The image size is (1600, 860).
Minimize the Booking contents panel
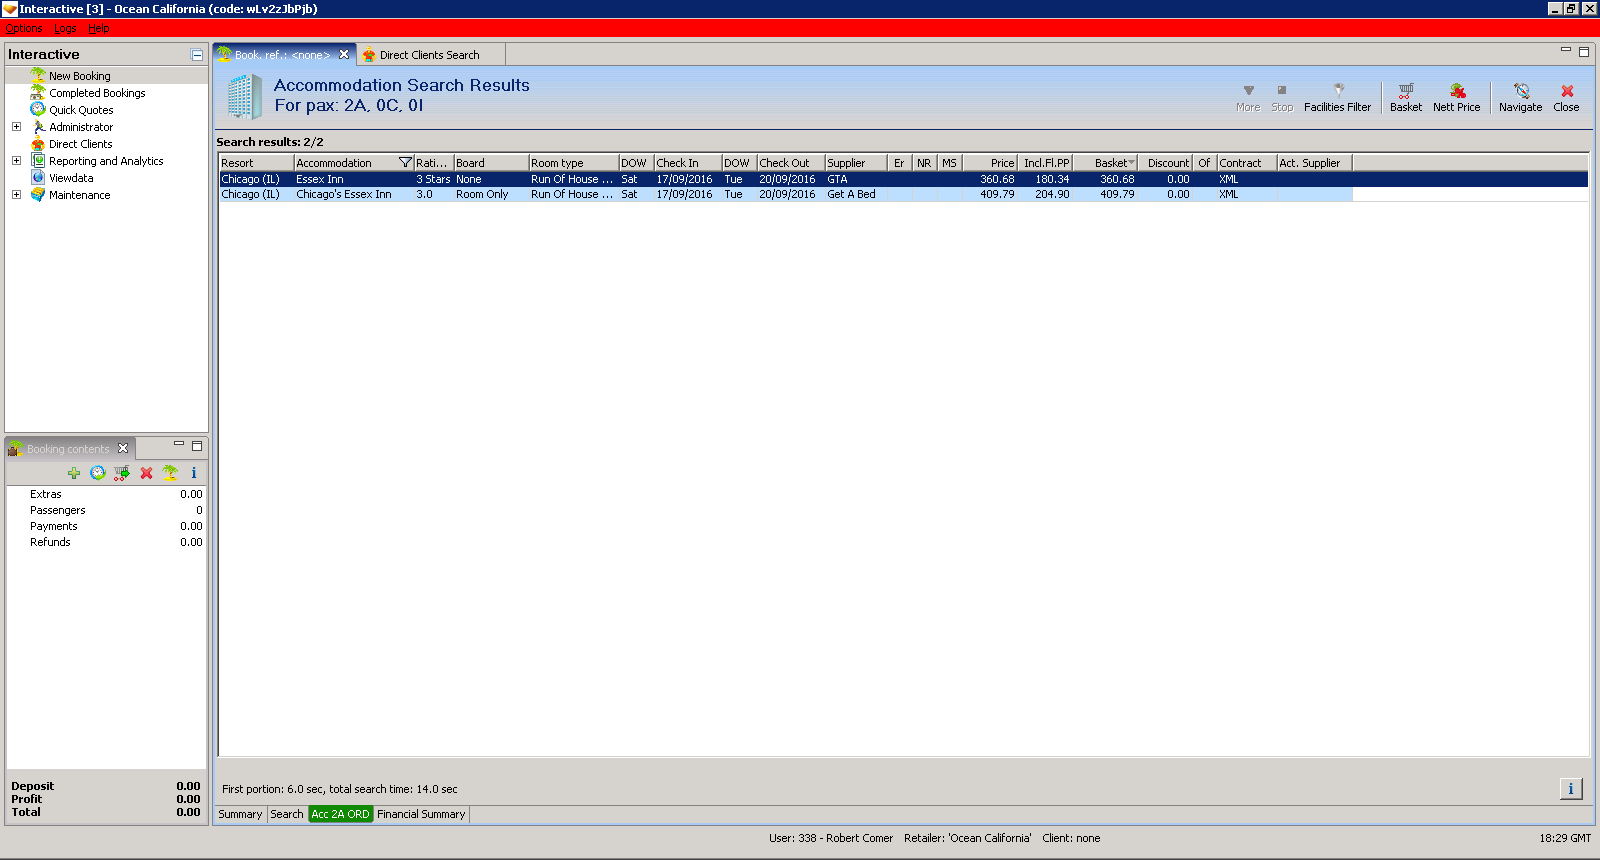[179, 445]
